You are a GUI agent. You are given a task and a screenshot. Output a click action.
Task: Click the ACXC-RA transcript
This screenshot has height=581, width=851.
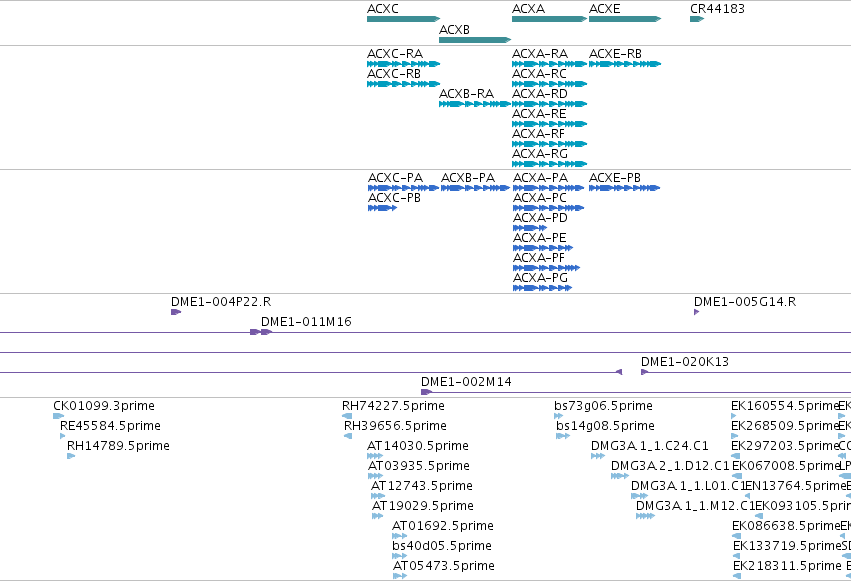coord(403,64)
